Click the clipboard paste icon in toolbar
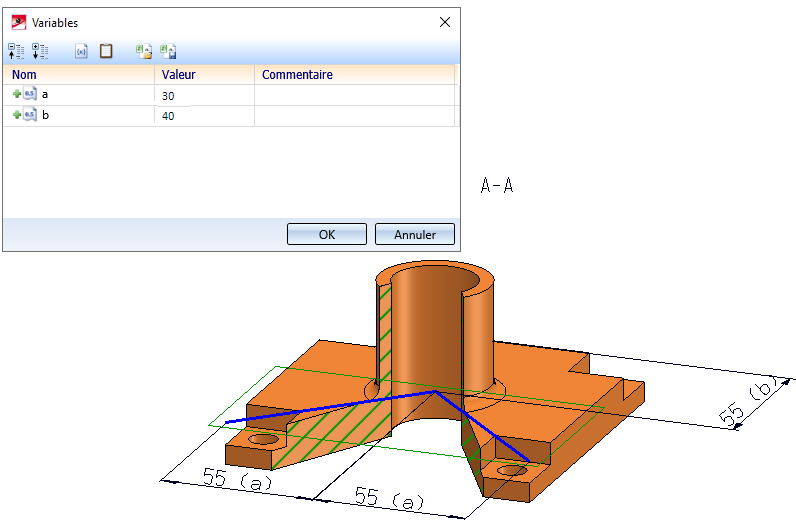The width and height of the screenshot is (796, 520). tap(105, 50)
